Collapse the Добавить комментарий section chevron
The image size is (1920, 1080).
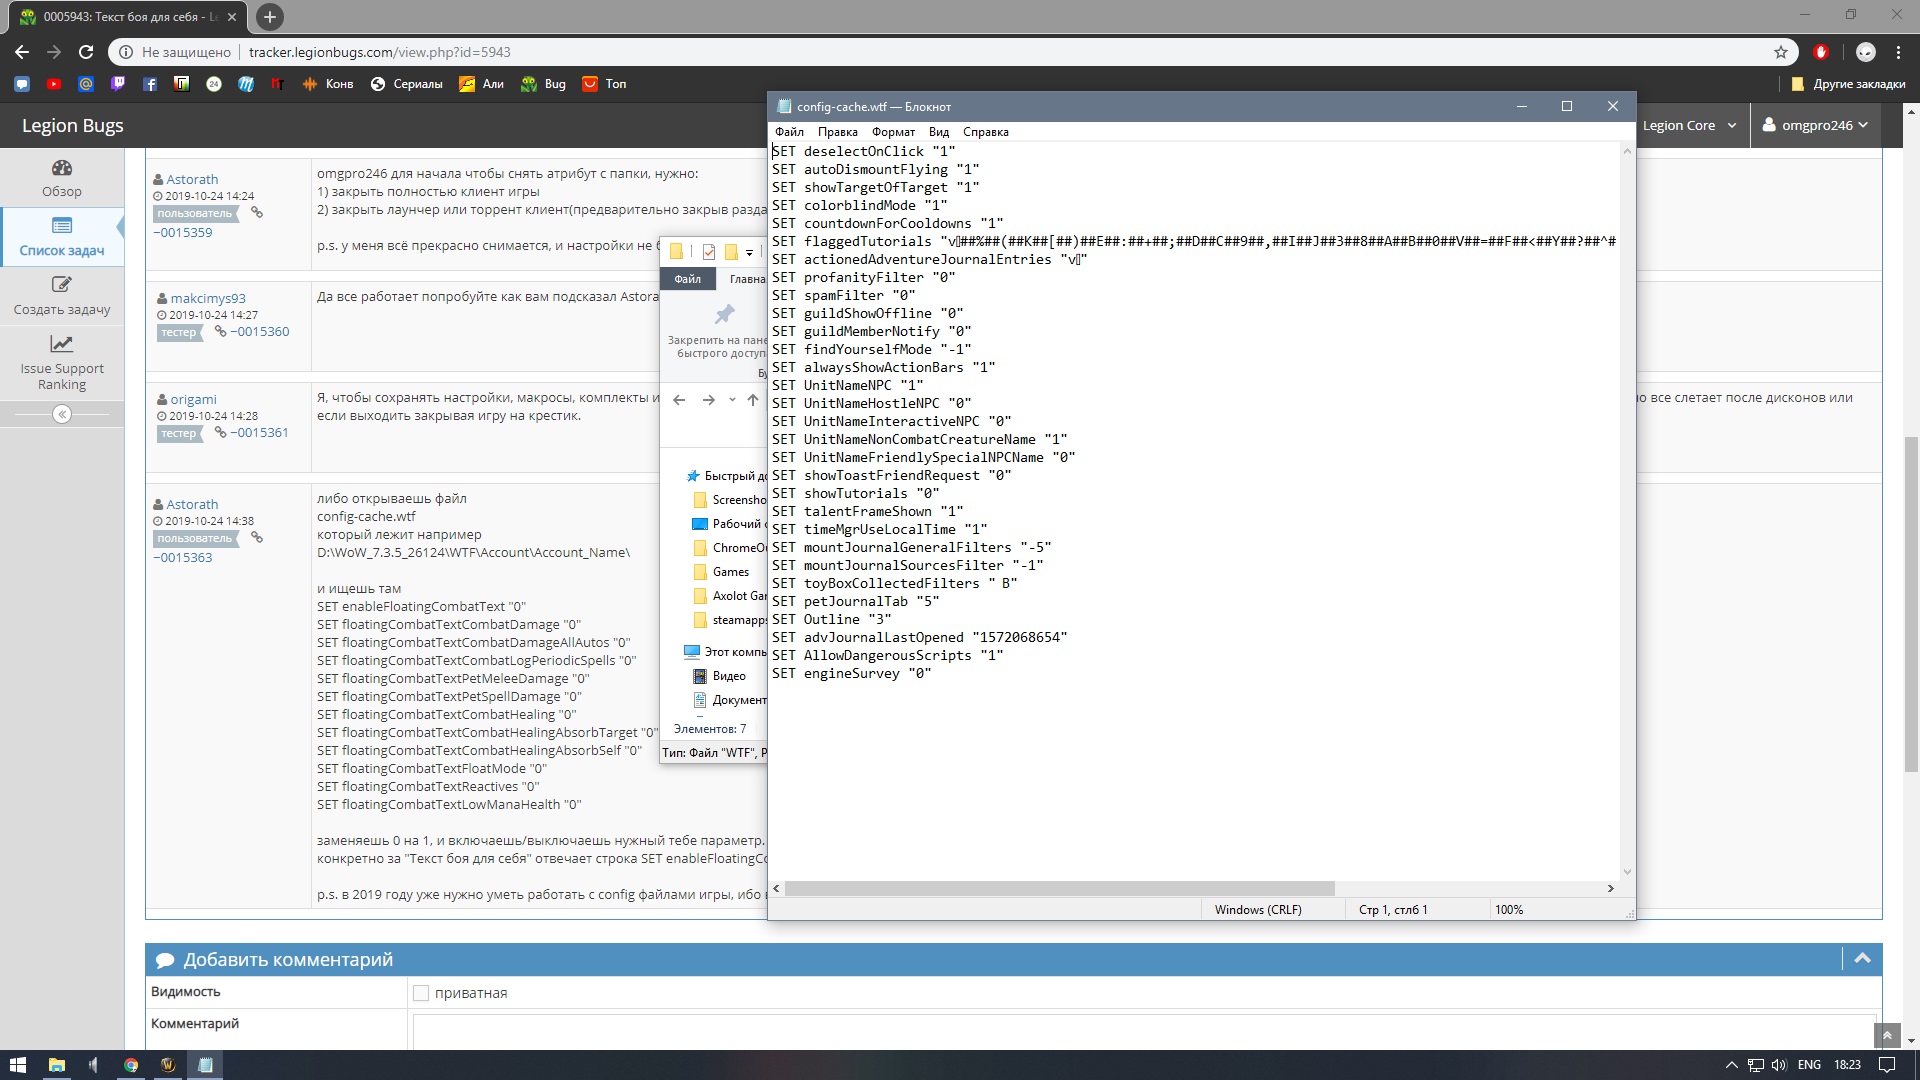[1862, 958]
